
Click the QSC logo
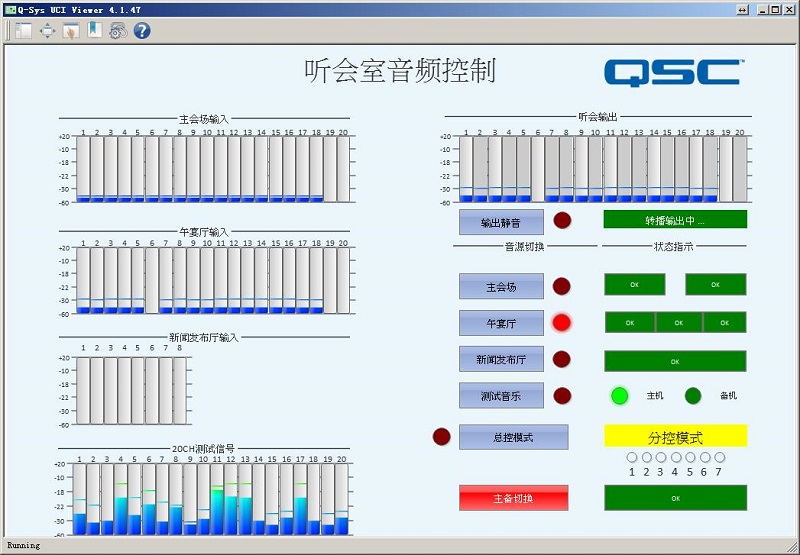coord(672,73)
